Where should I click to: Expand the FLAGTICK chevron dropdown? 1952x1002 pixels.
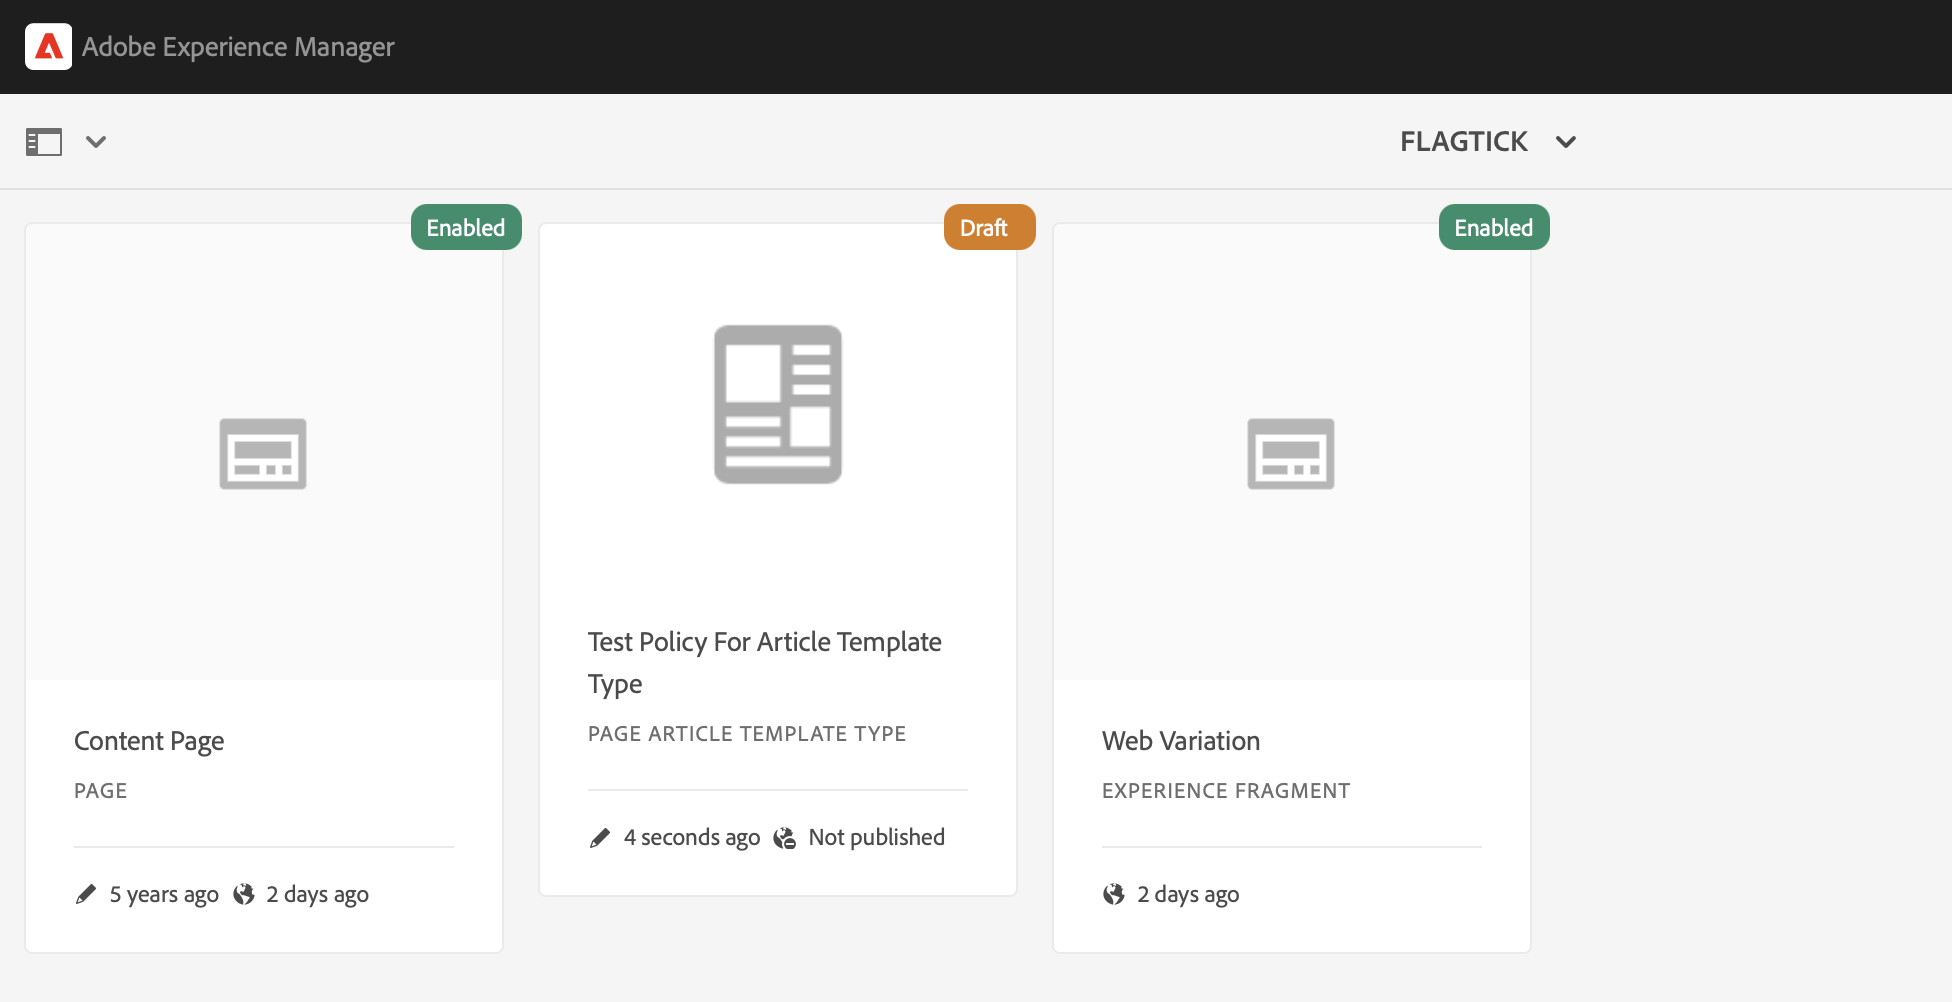1566,142
